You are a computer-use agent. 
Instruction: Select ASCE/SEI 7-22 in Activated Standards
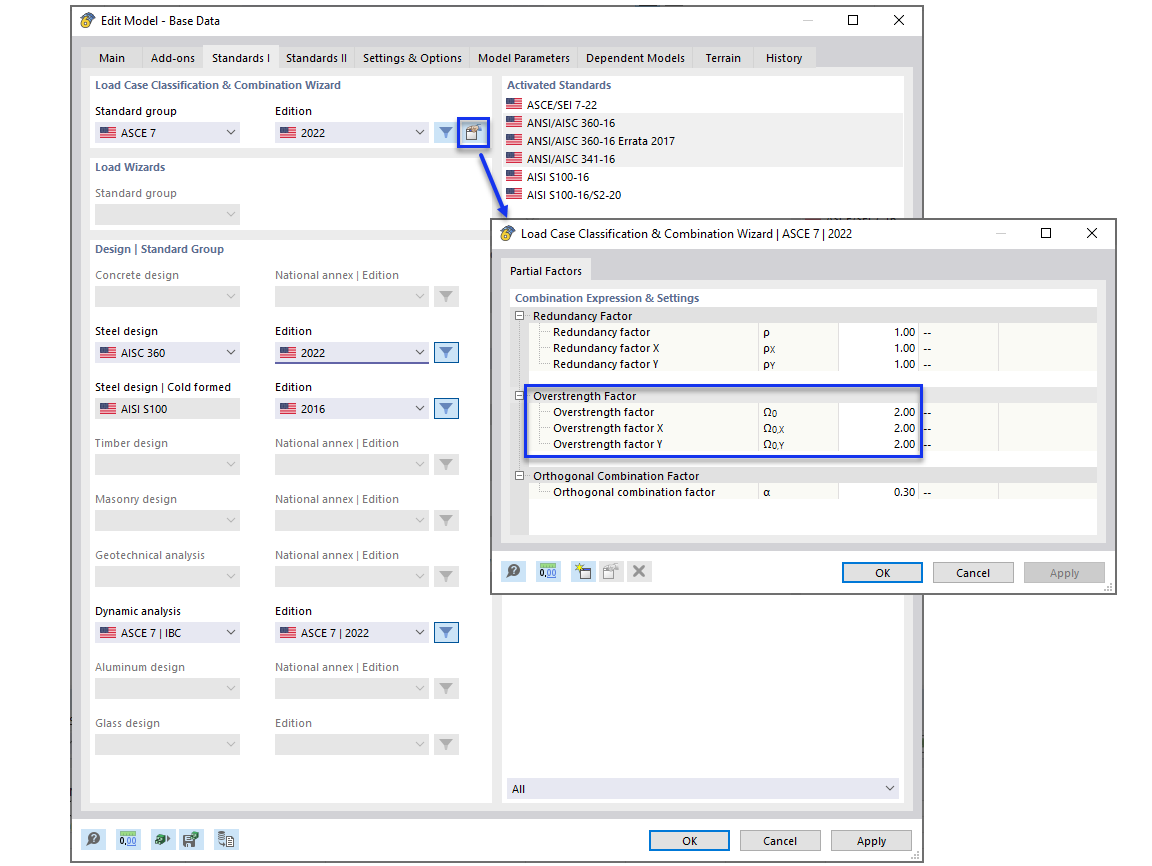point(703,105)
